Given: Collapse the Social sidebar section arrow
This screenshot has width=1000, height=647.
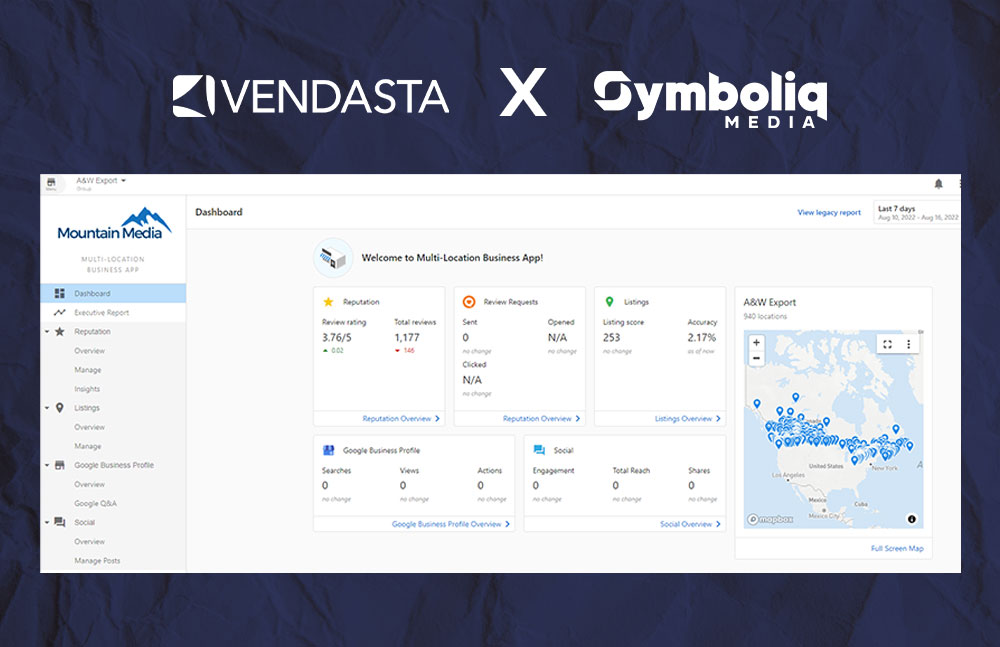Looking at the screenshot, I should (47, 522).
